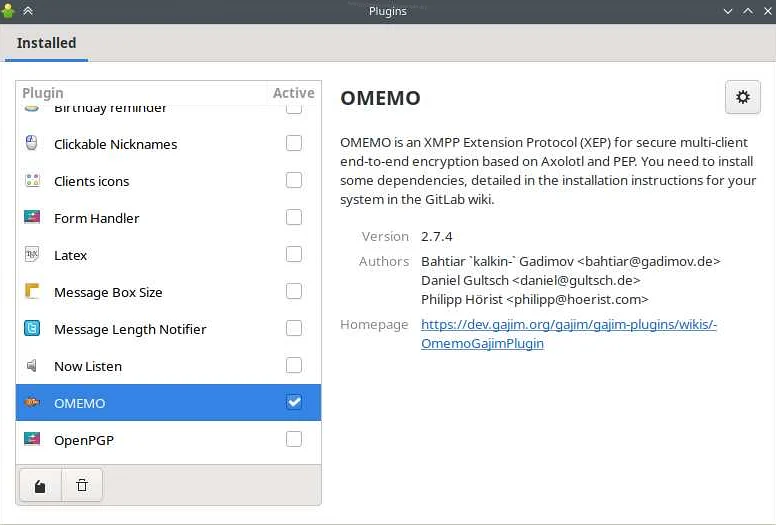Click the Message Length Notifier icon

[32, 329]
